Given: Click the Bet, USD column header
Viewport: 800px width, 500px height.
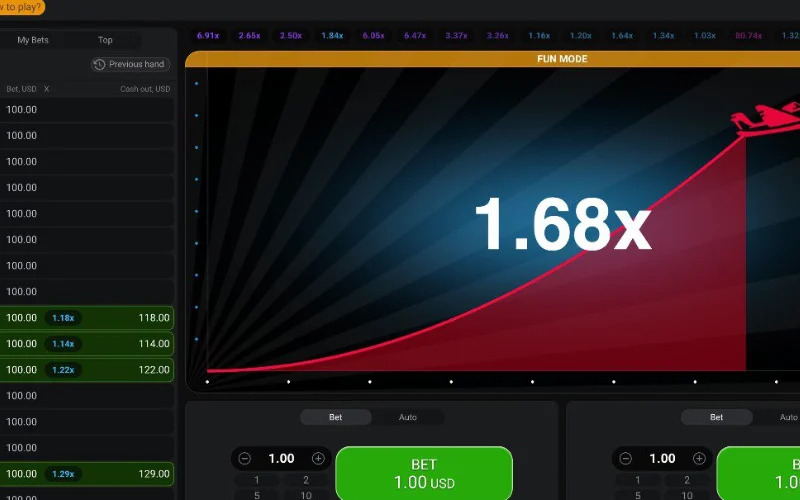Looking at the screenshot, I should click(x=21, y=89).
